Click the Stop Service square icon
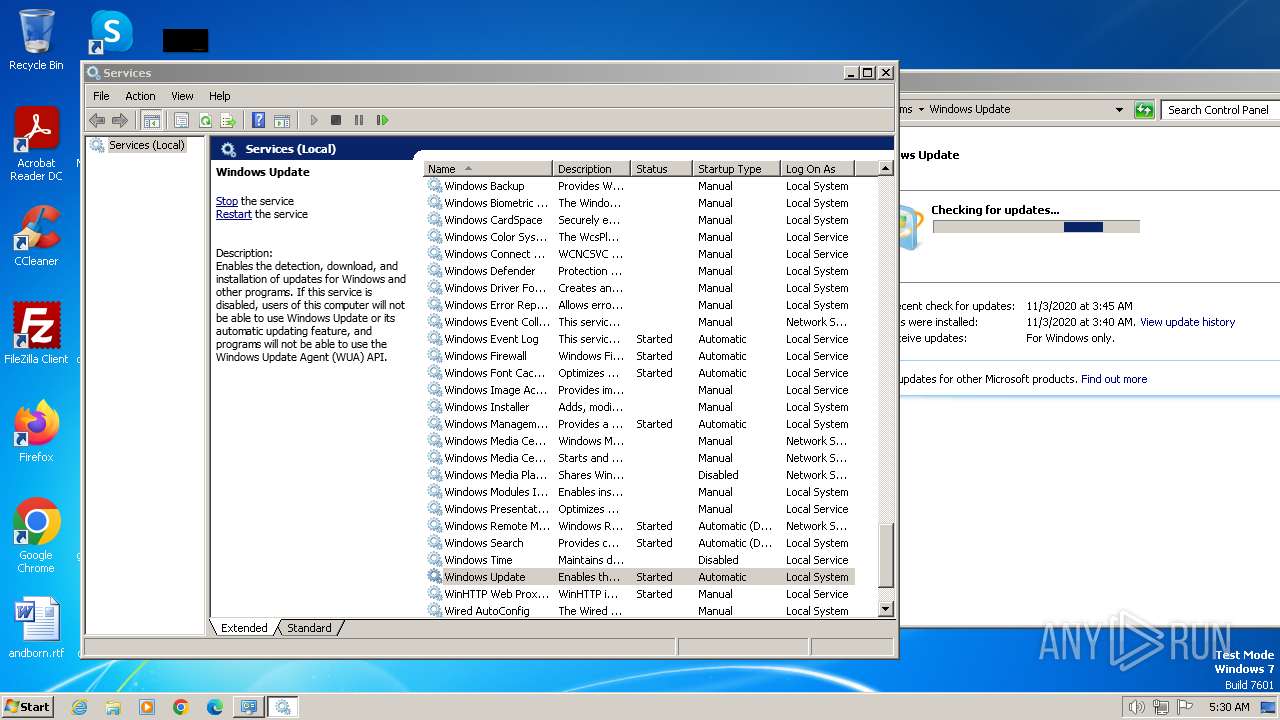This screenshot has height=720, width=1280. (336, 120)
